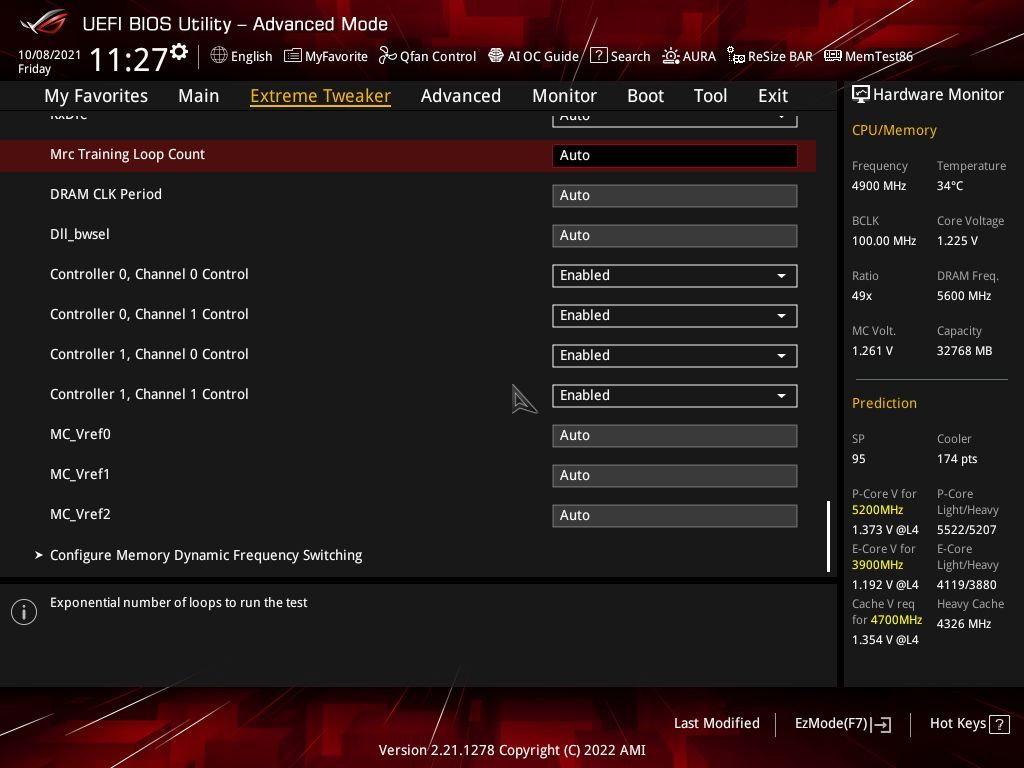The image size is (1024, 768).
Task: Open Controller 0, Channel 0 Control dropdown
Action: pyautogui.click(x=675, y=276)
